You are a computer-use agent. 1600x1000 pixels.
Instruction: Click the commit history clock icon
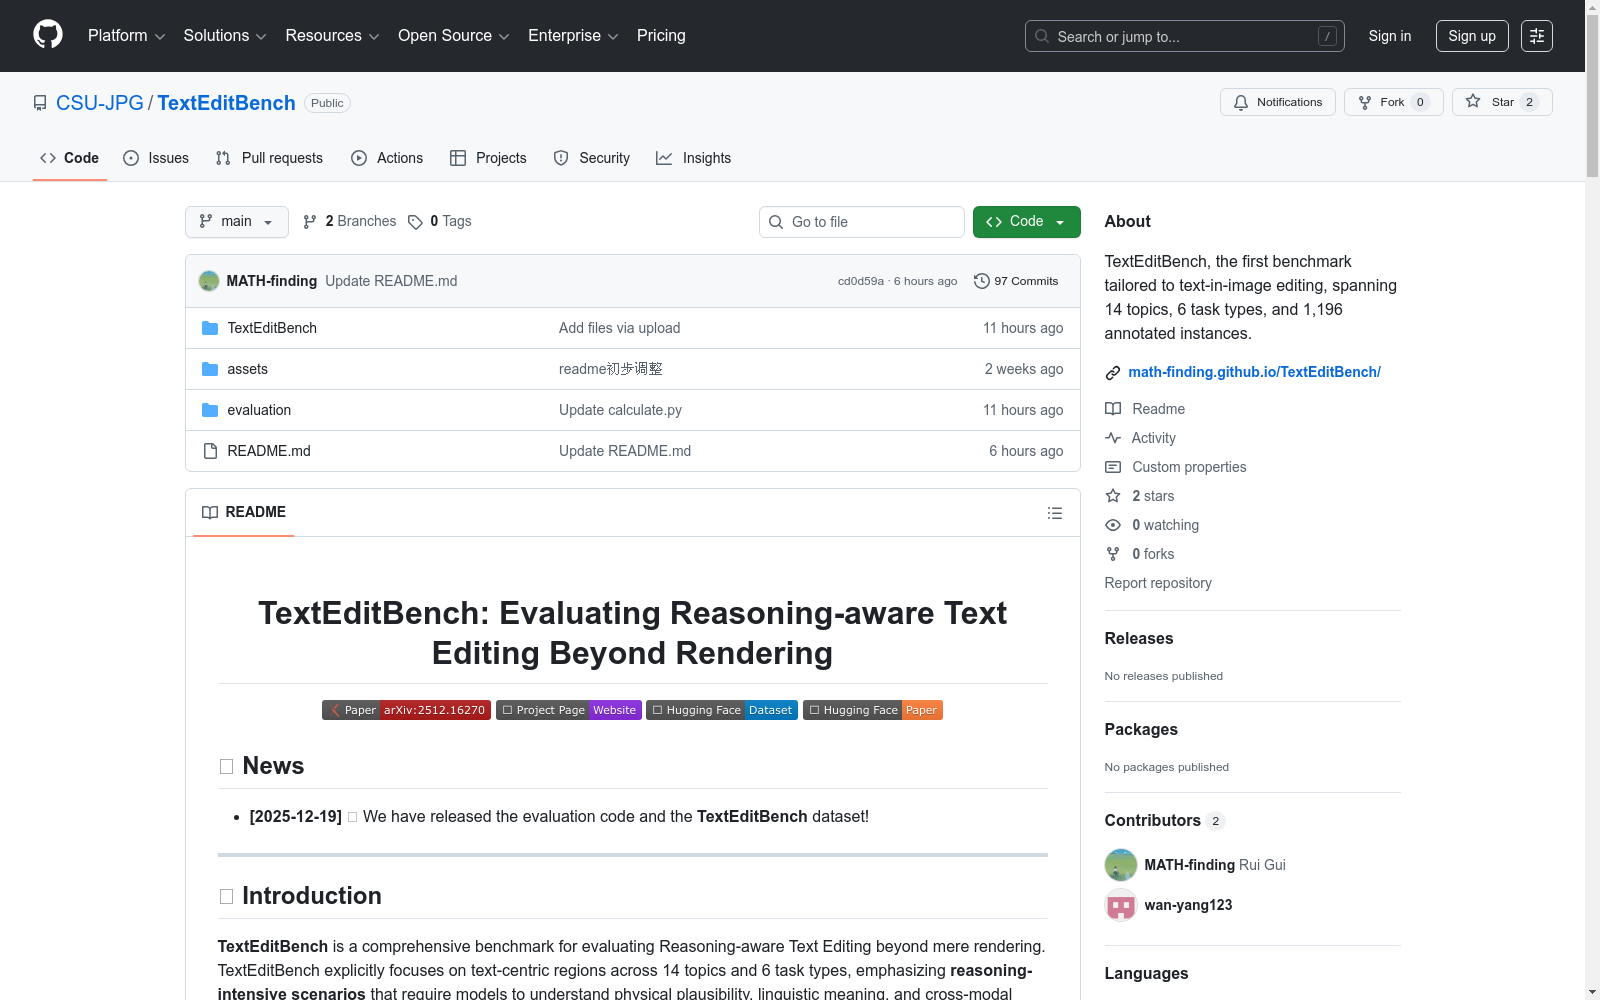(982, 281)
